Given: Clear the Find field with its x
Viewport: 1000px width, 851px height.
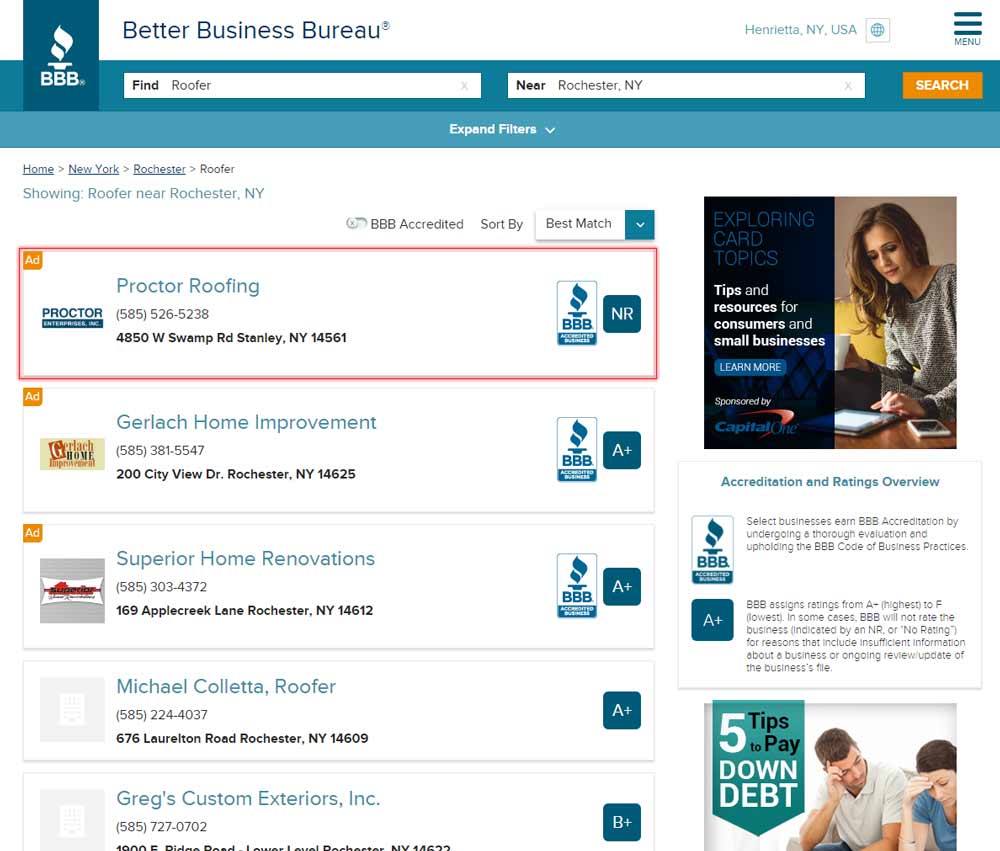Looking at the screenshot, I should pos(464,86).
